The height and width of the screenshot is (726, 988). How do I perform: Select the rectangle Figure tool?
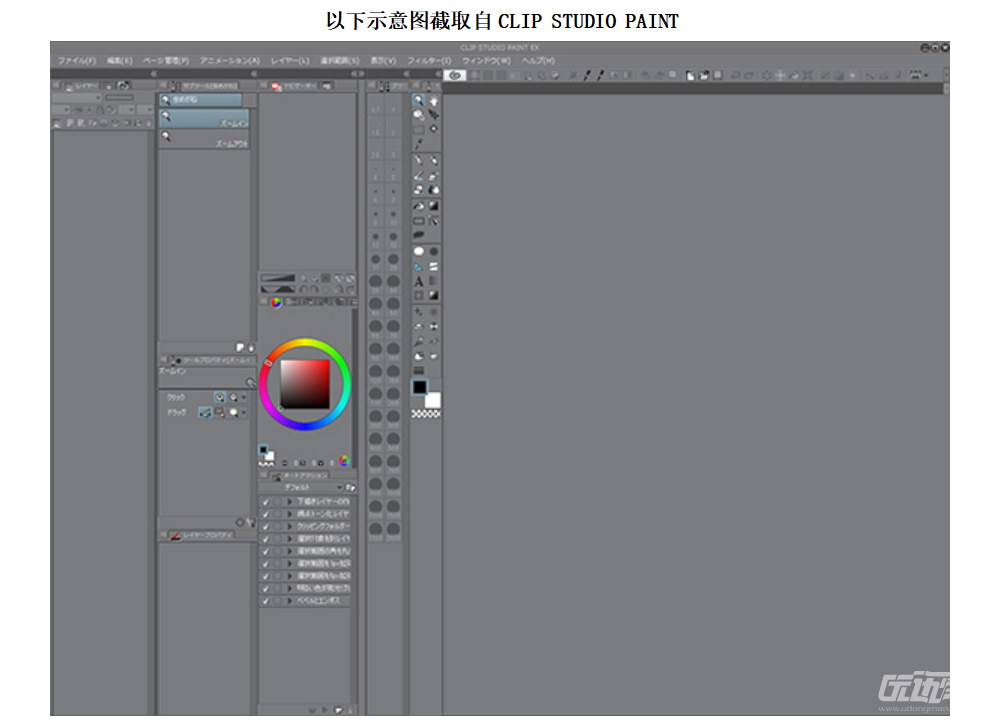[x=418, y=221]
